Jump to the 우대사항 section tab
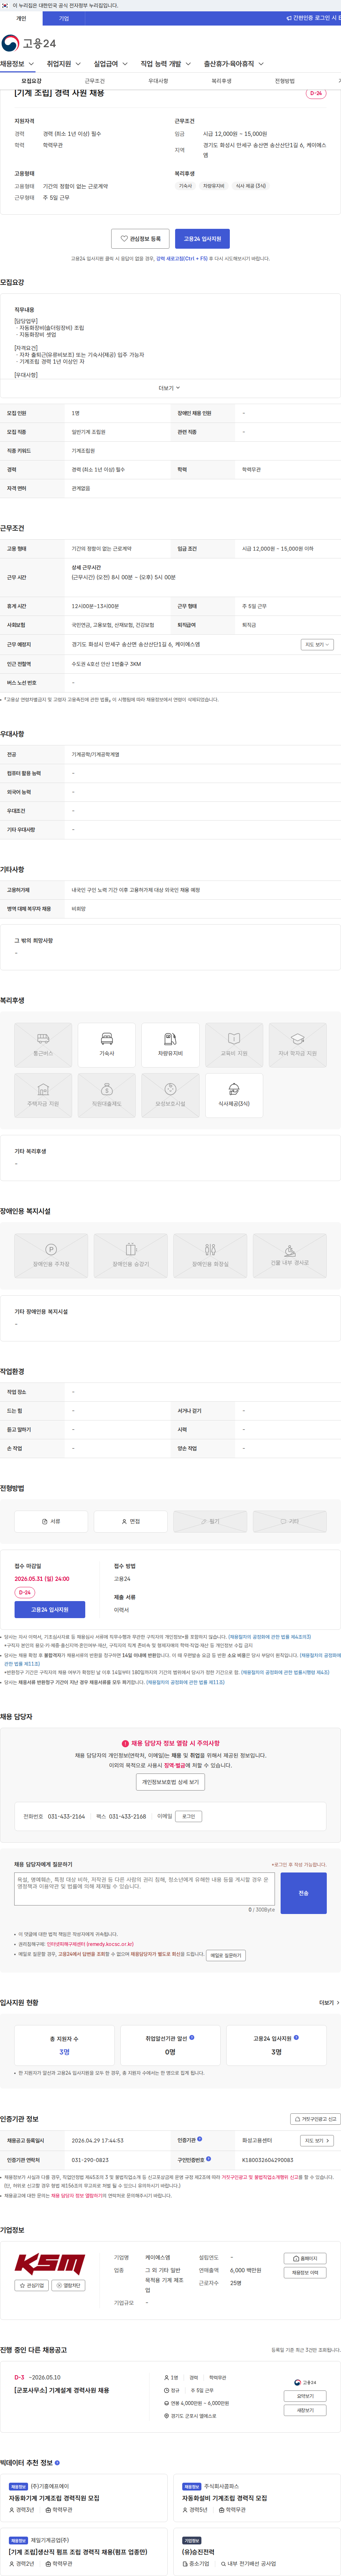 (x=158, y=81)
